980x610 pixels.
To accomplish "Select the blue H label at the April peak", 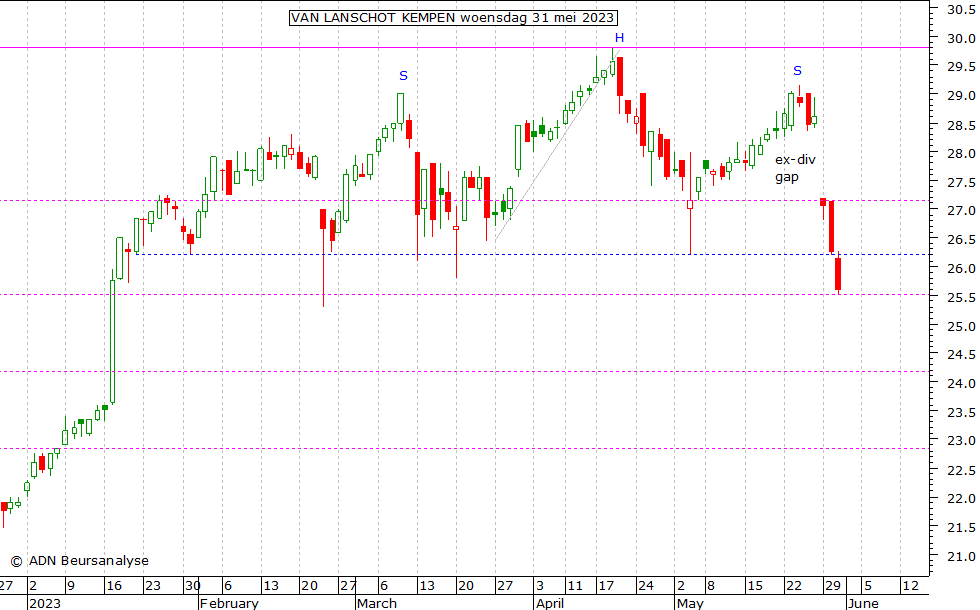I will (x=619, y=38).
